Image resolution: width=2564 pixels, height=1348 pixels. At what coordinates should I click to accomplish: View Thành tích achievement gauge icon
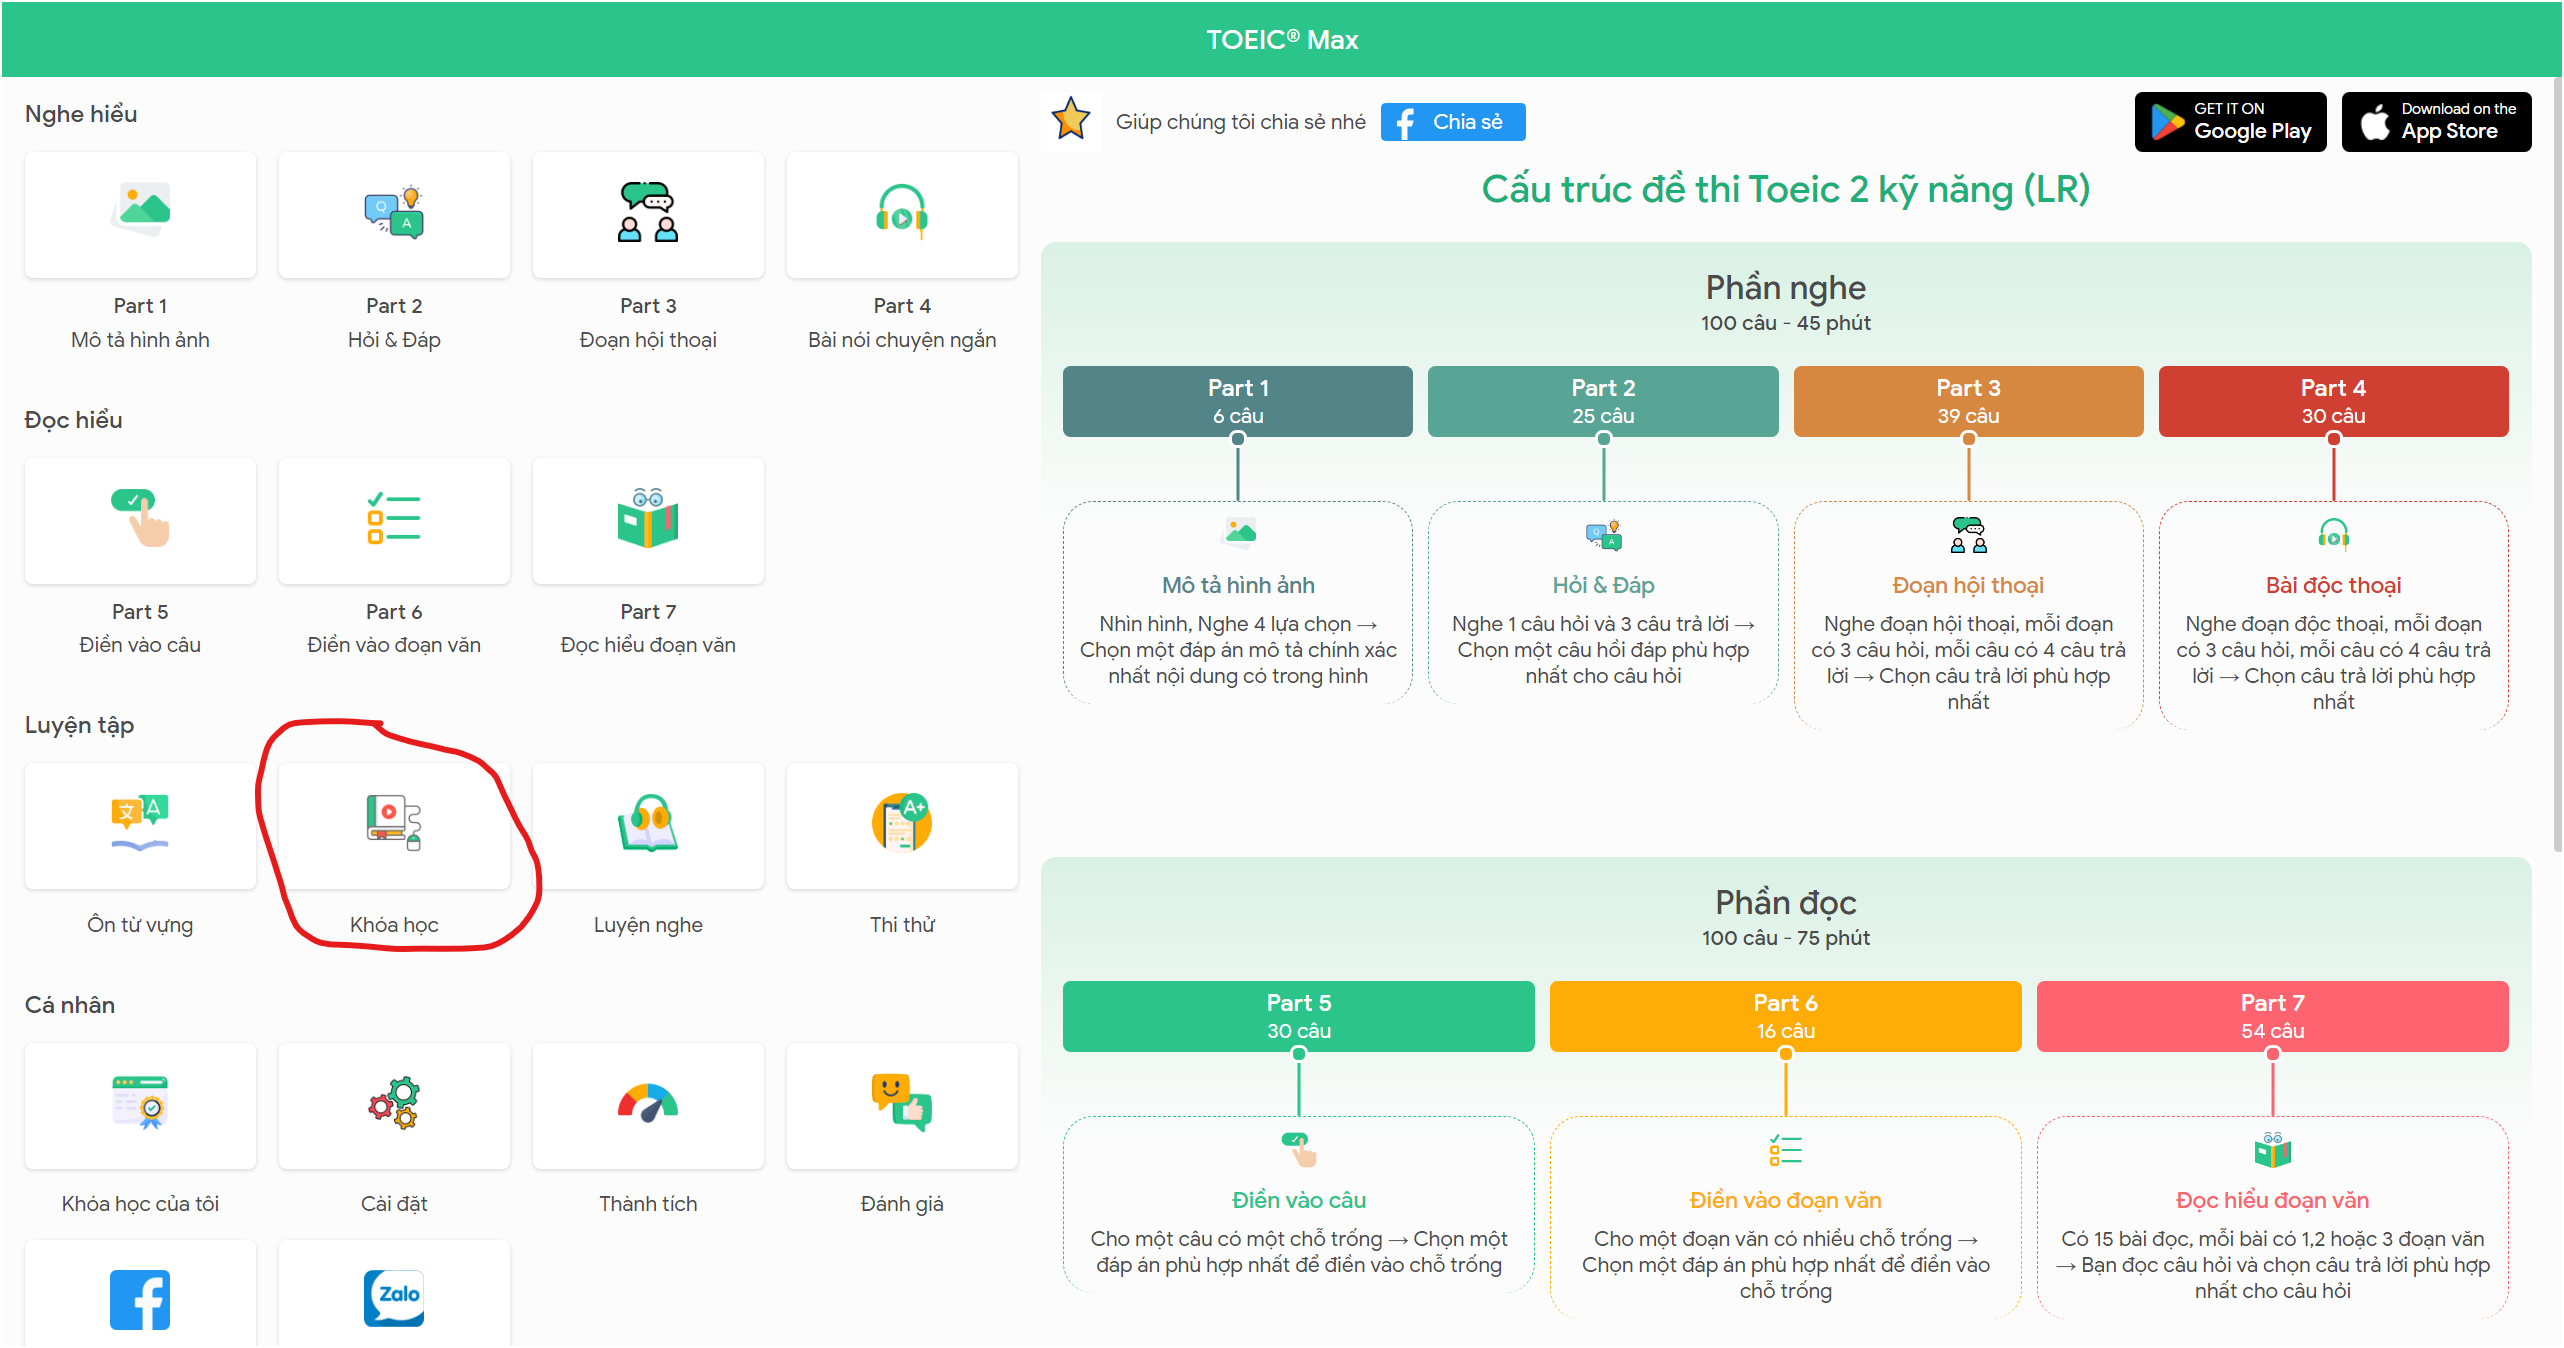648,1105
